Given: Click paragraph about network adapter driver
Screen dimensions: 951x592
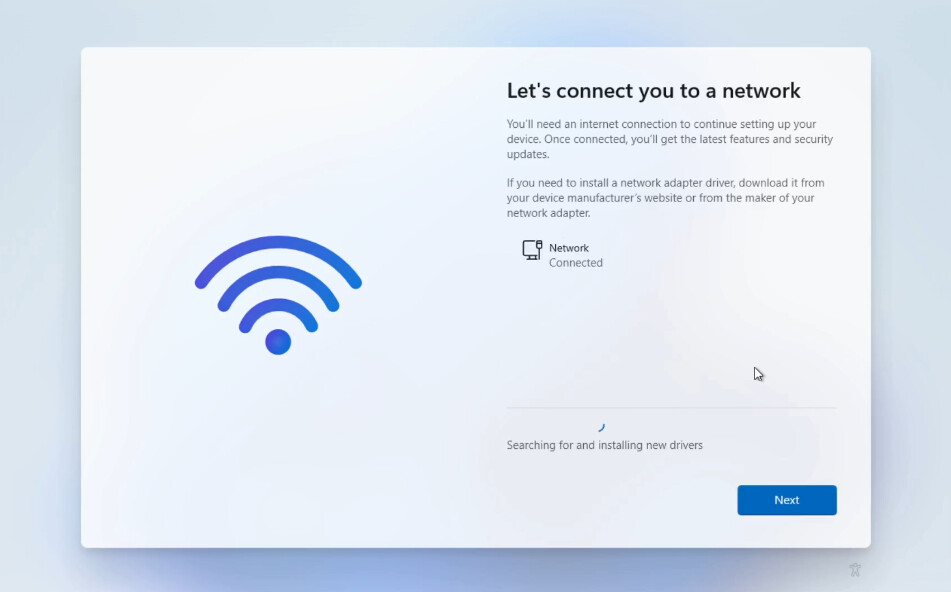Looking at the screenshot, I should click(666, 198).
